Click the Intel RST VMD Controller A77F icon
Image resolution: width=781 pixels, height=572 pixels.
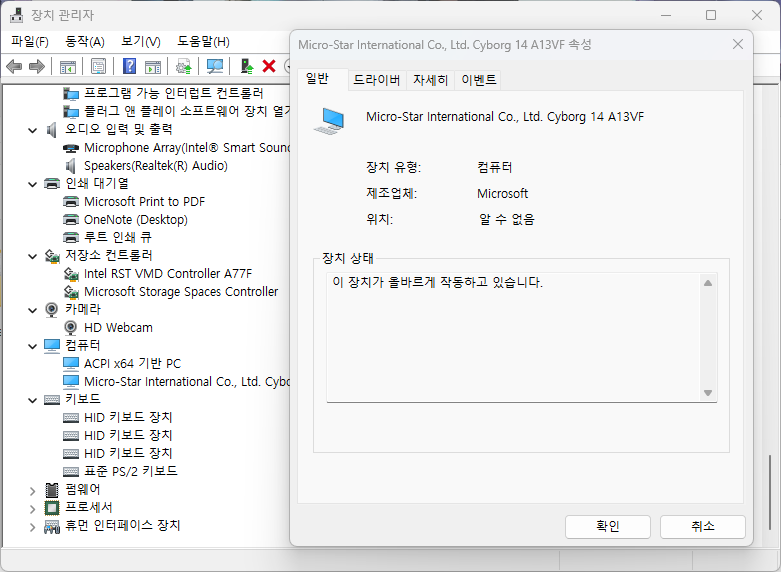(71, 274)
